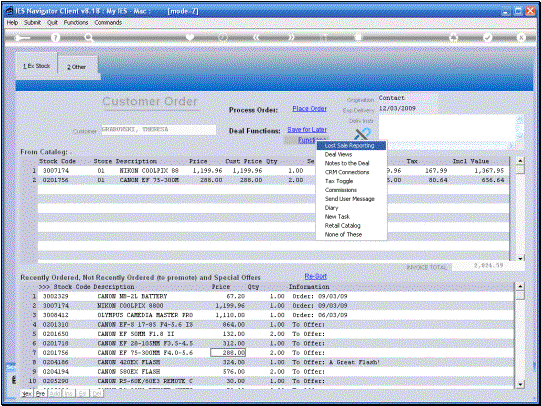Image resolution: width=541 pixels, height=406 pixels.
Task: Click the key icon in the toolbar
Action: pos(22,38)
